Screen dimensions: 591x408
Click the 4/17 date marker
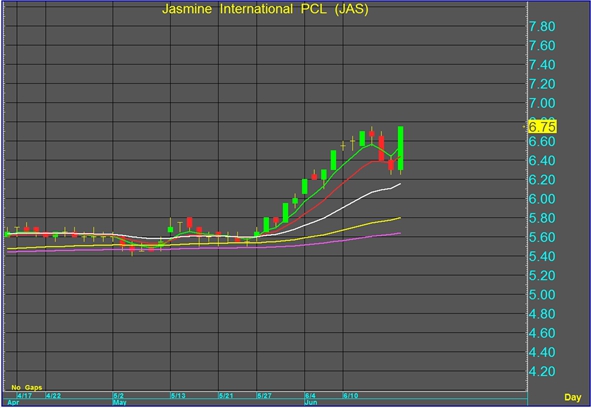[x=25, y=396]
